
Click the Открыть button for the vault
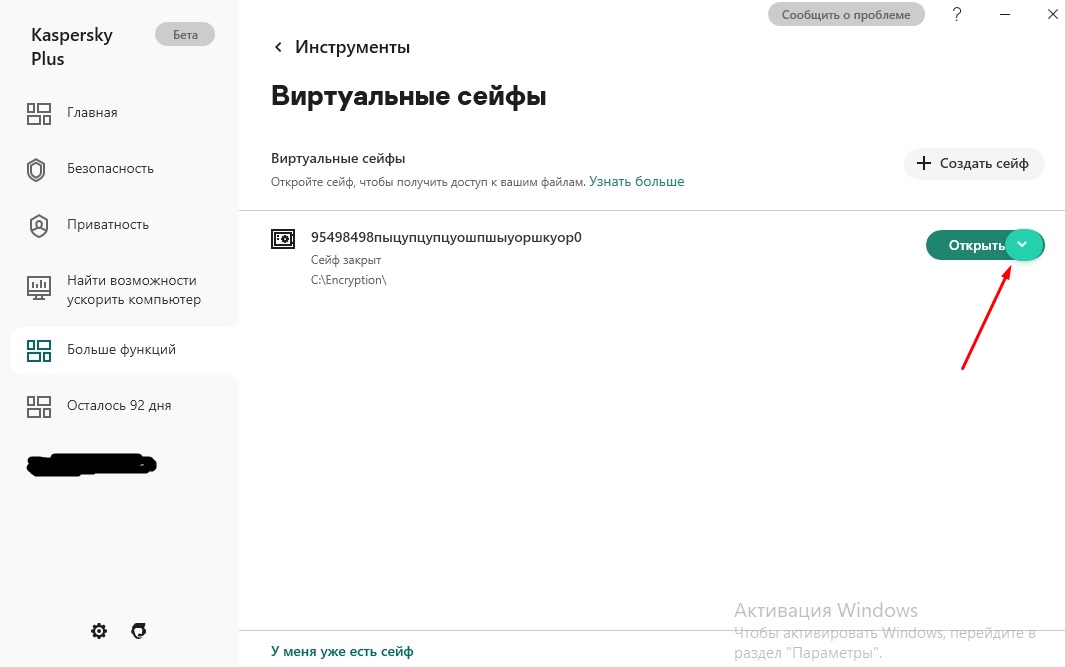[968, 245]
